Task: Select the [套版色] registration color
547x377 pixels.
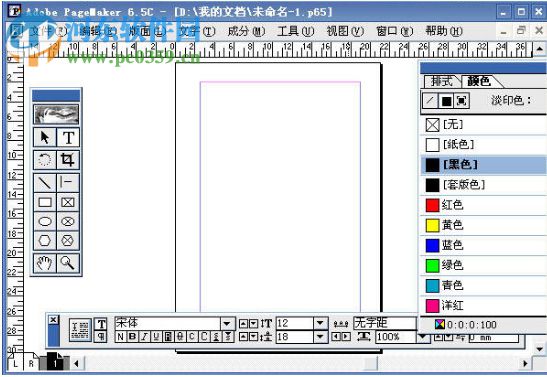Action: click(484, 185)
